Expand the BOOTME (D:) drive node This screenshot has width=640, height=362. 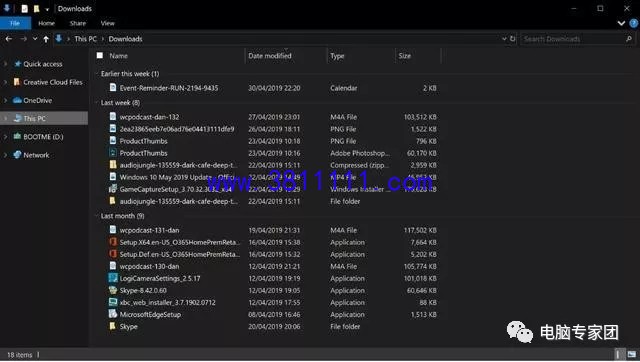click(5, 137)
